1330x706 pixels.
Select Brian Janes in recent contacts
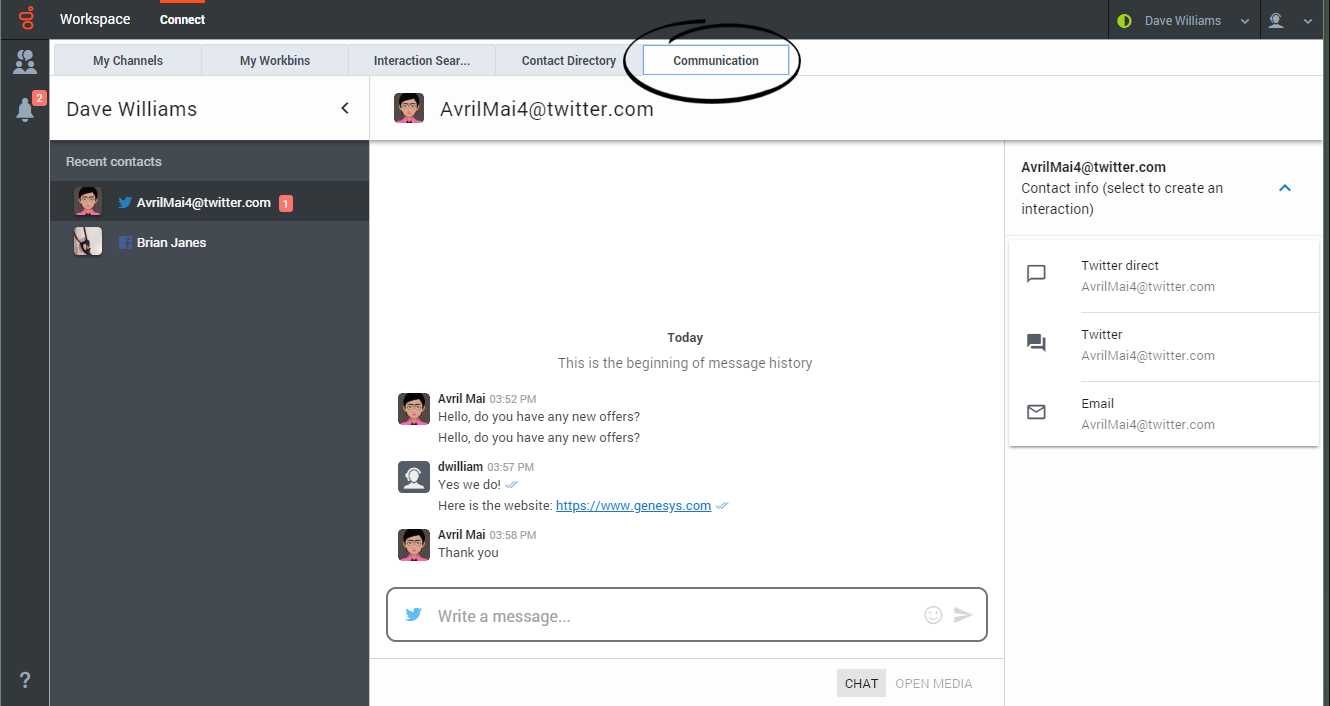(171, 242)
